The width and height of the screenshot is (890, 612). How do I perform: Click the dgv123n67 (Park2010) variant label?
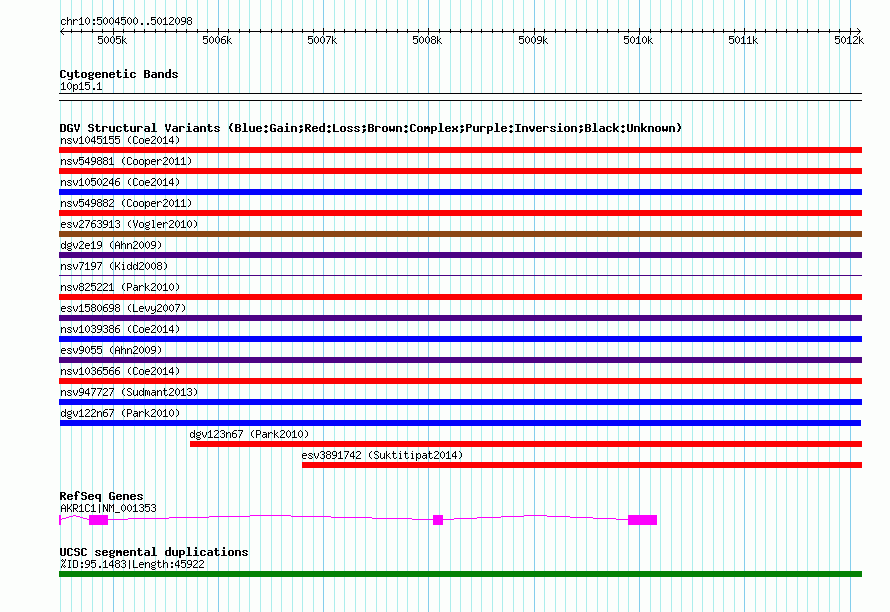249,434
